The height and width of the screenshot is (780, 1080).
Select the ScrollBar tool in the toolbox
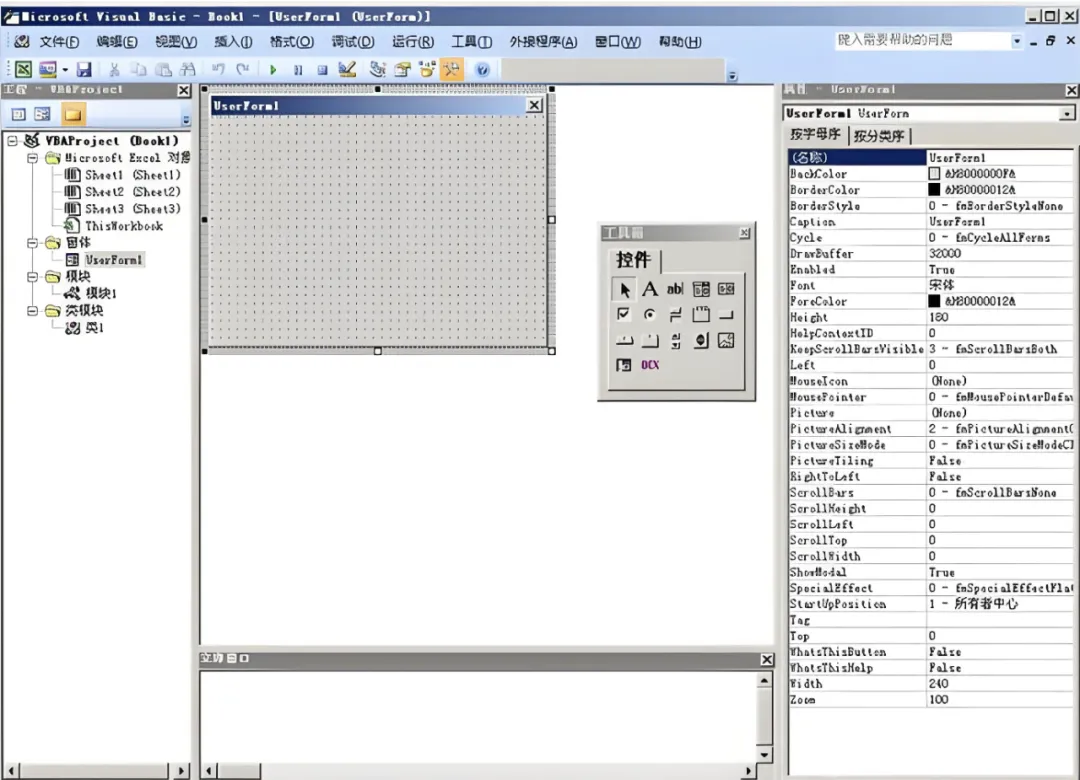click(675, 340)
